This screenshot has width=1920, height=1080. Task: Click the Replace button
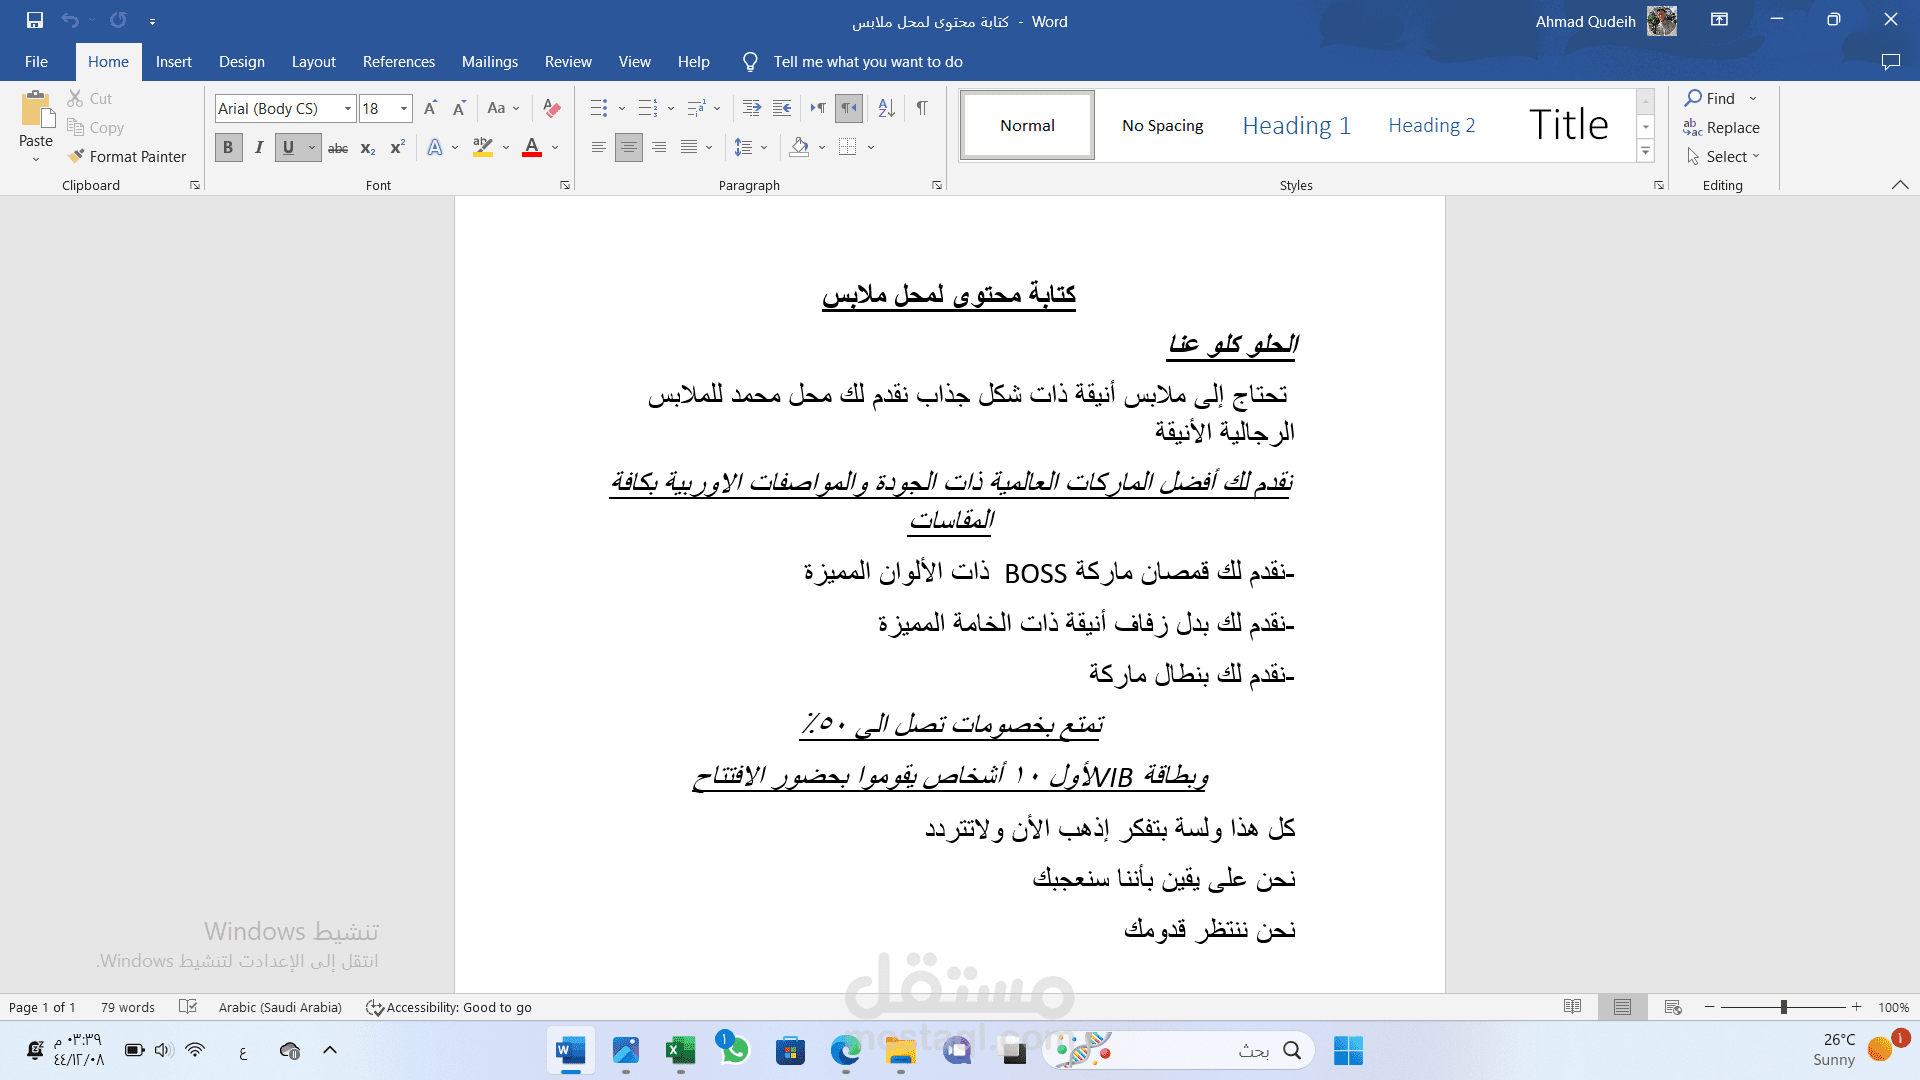point(1721,127)
